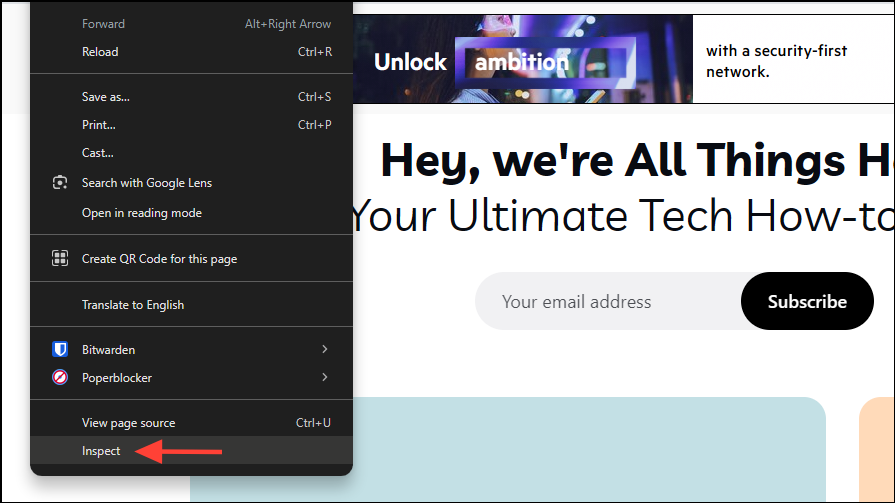Expand the Poperblocker submenu arrow
Screen dimensions: 895x503
coord(324,378)
